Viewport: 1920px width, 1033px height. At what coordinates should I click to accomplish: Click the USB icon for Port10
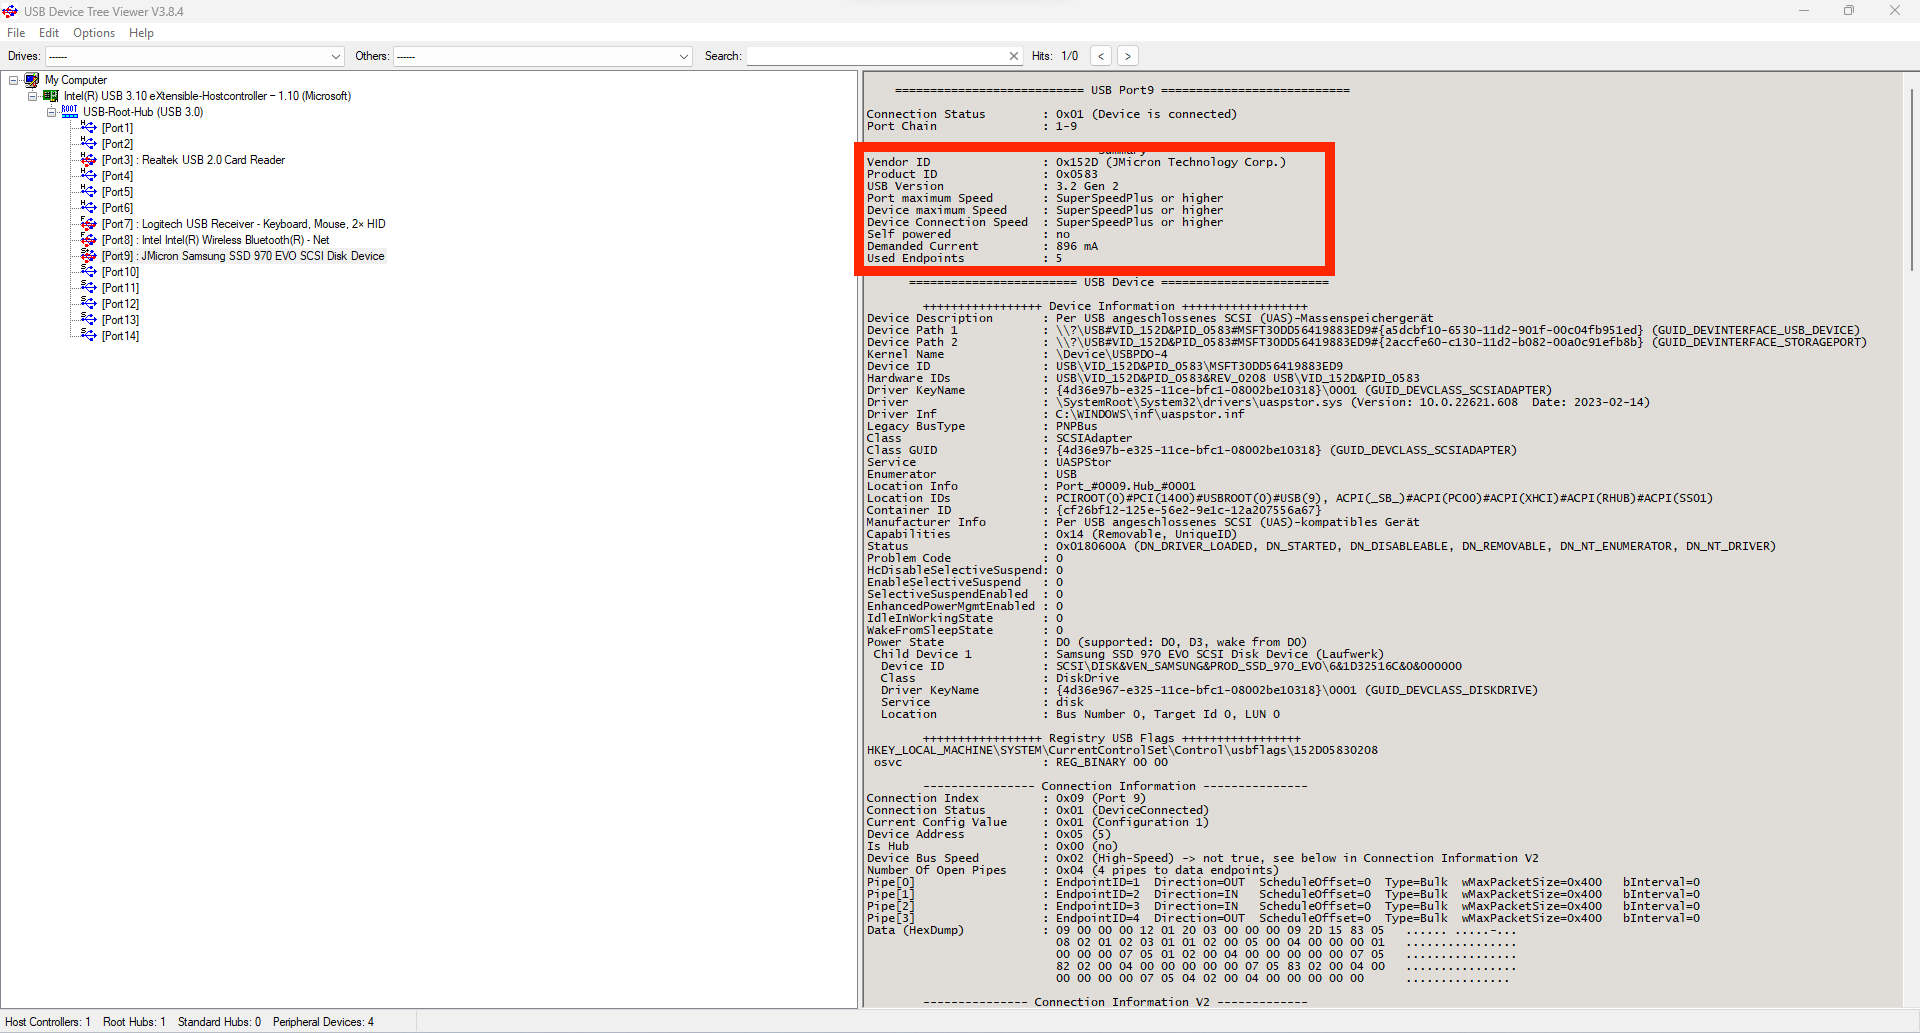pos(89,272)
